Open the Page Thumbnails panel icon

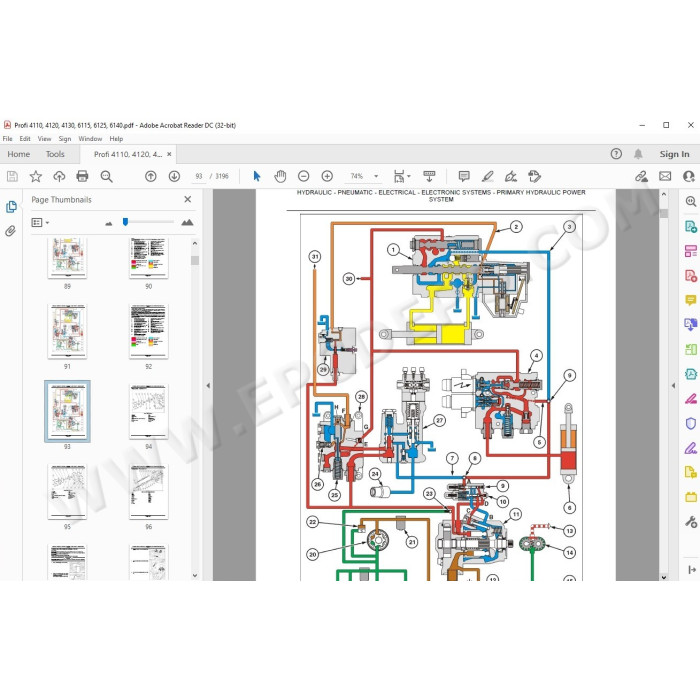[11, 207]
